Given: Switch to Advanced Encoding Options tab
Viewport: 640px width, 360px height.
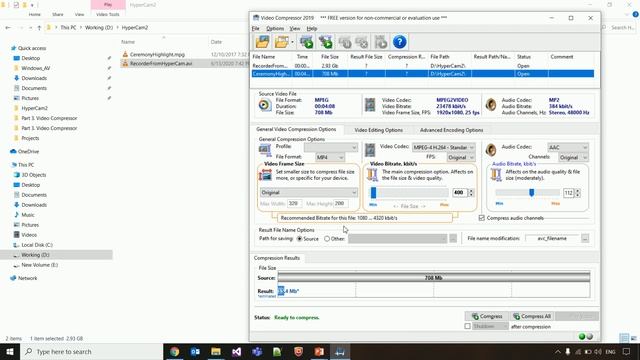Looking at the screenshot, I should [451, 130].
